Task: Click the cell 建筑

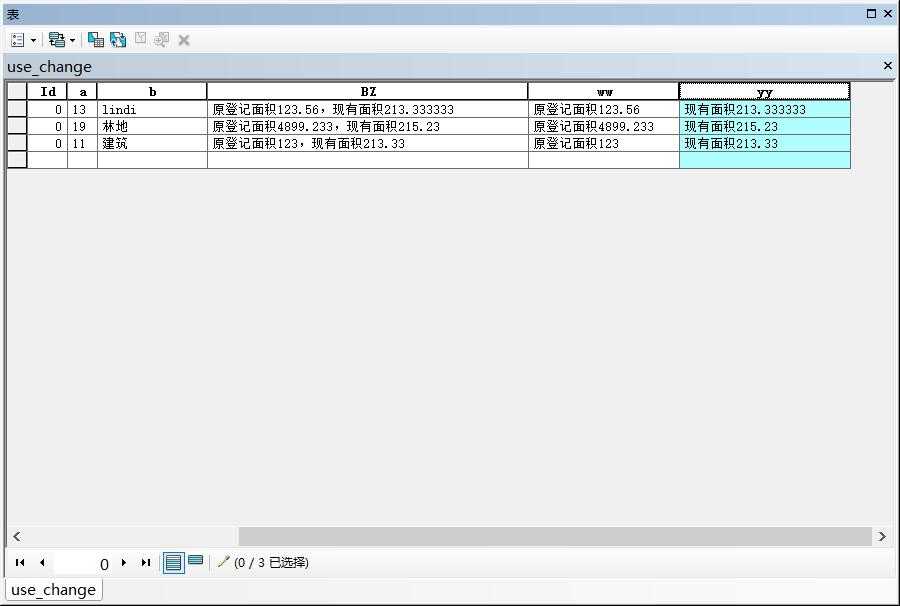Action: [152, 143]
